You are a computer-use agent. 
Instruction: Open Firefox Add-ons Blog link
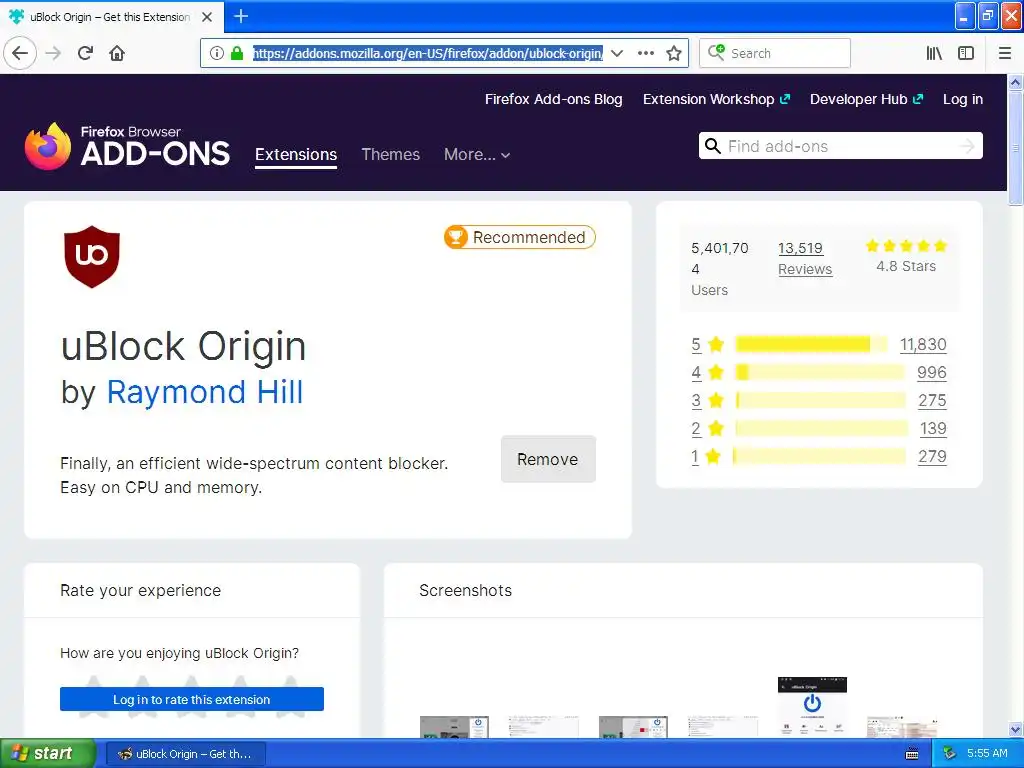click(553, 99)
